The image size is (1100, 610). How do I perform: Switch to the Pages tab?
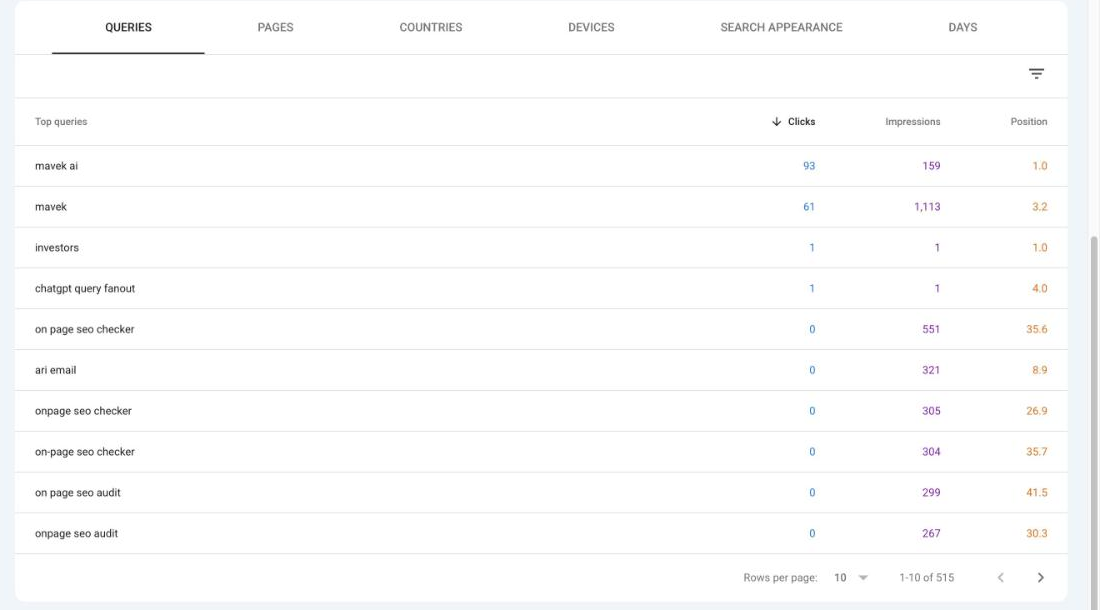tap(275, 27)
